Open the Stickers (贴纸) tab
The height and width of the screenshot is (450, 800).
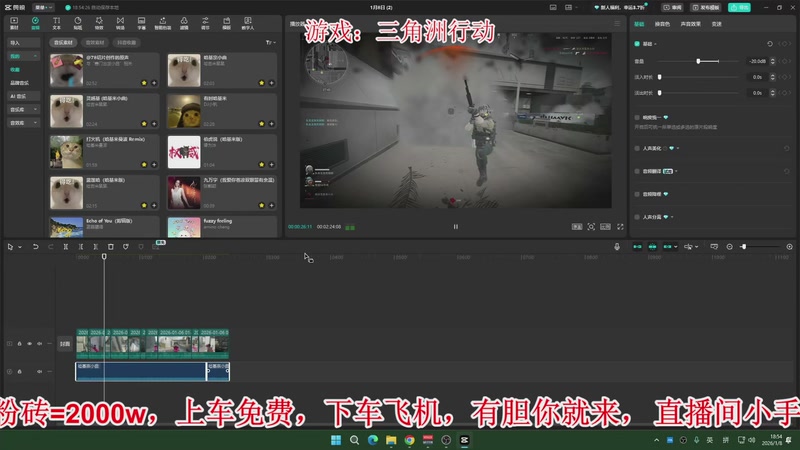pyautogui.click(x=78, y=23)
